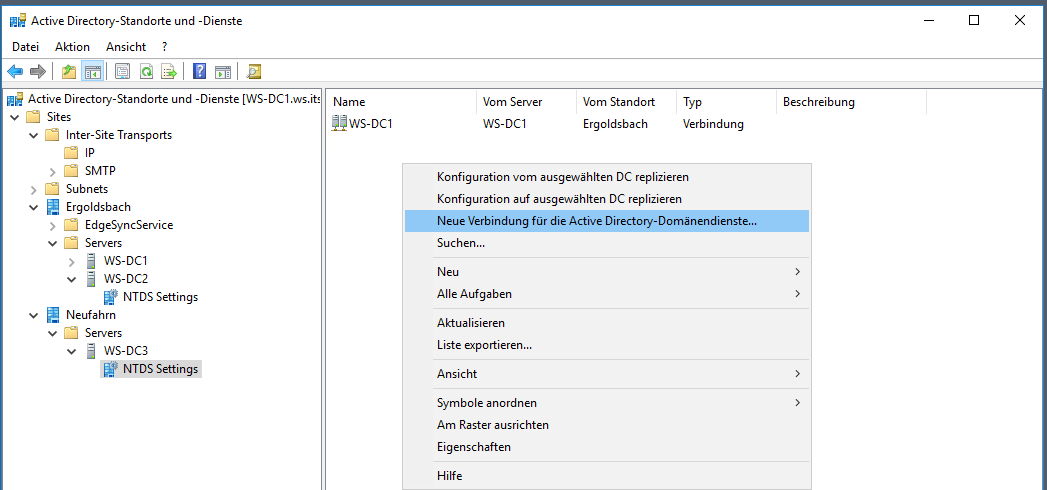This screenshot has width=1047, height=490.
Task: Select NTDS Settings under WS-DC3
Action: pos(160,369)
